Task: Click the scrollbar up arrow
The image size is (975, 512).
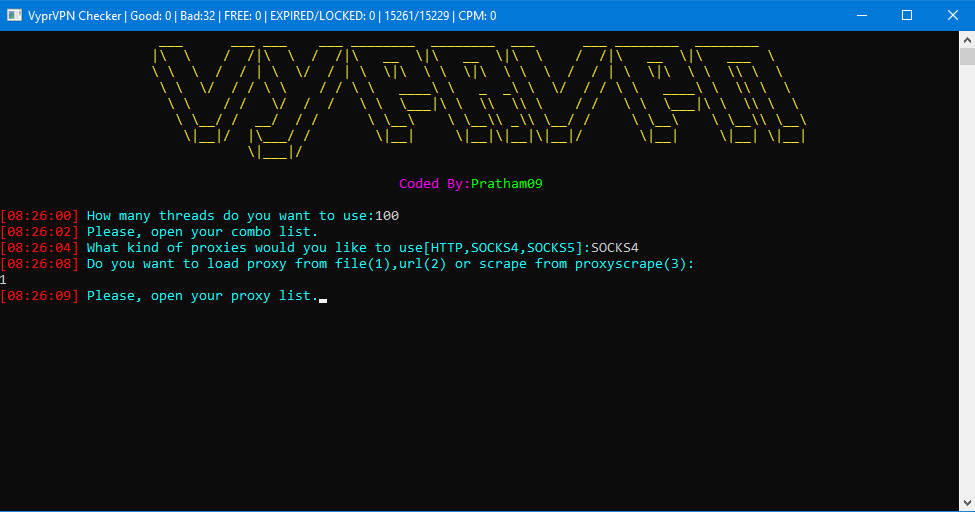Action: click(967, 40)
